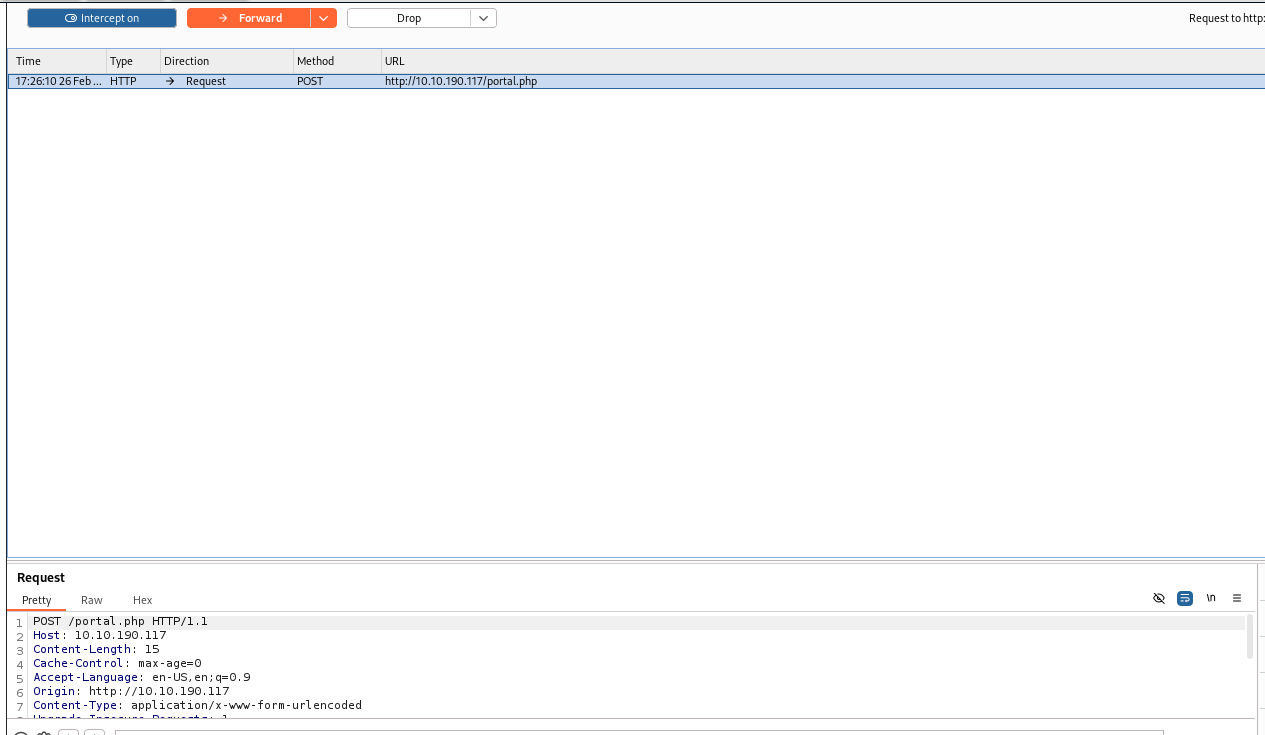Open the Forward button dropdown arrow
This screenshot has width=1265, height=735.
tap(323, 18)
